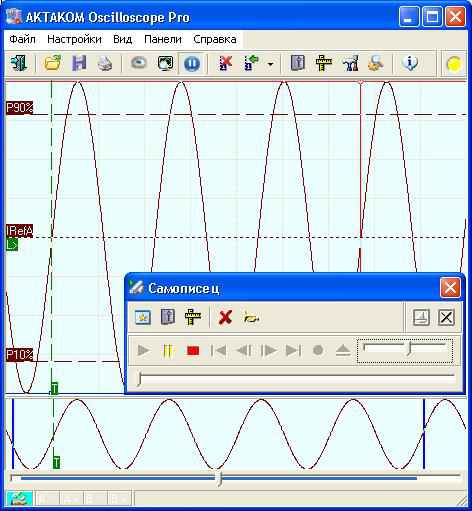Click the green T trigger marker on waveform
Screen dimensions: 472x511
pos(54,388)
